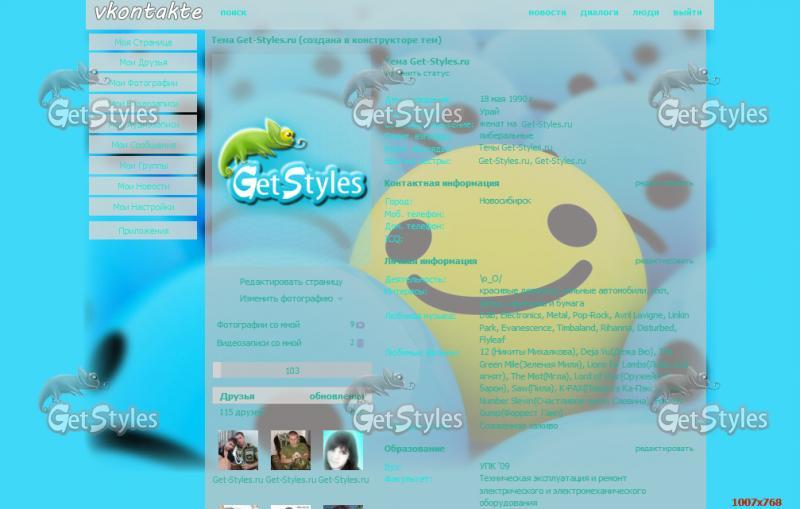This screenshot has height=509, width=800.
Task: Open friend photo of dark-haired girl
Action: (343, 450)
